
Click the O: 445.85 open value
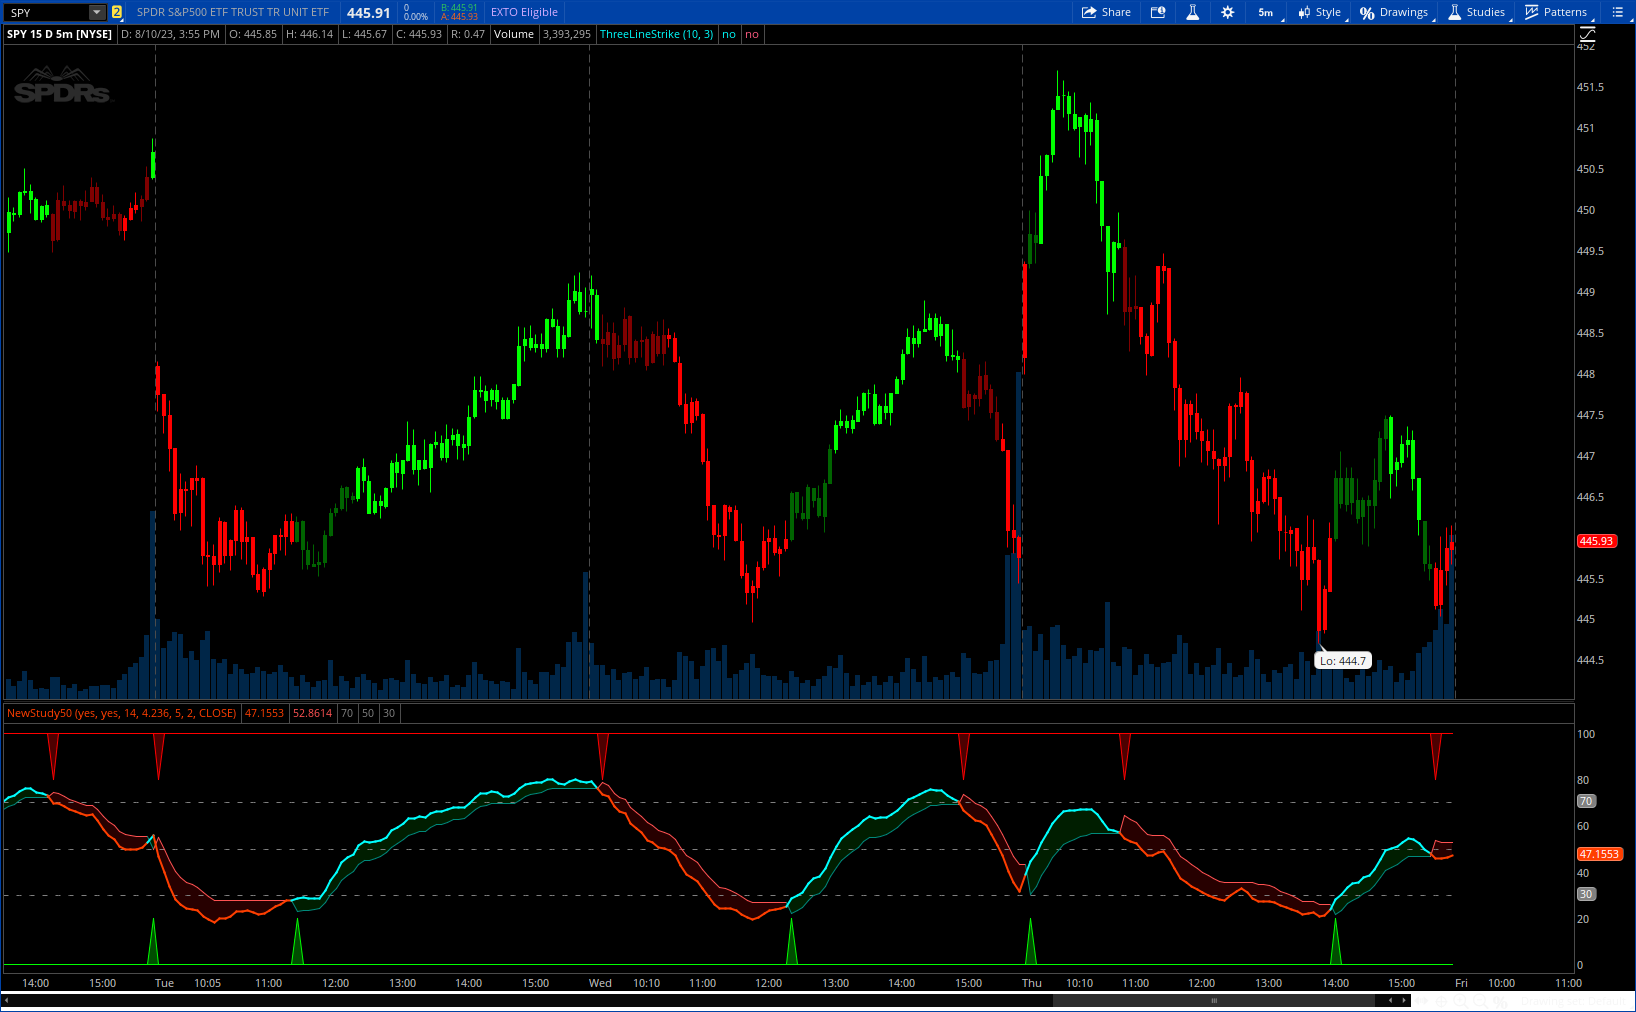click(x=253, y=34)
